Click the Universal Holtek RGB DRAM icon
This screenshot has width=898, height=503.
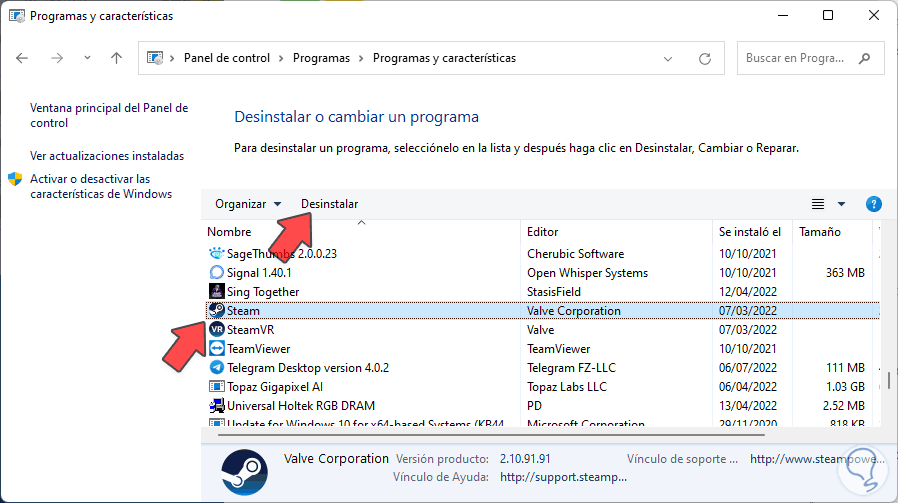click(216, 406)
